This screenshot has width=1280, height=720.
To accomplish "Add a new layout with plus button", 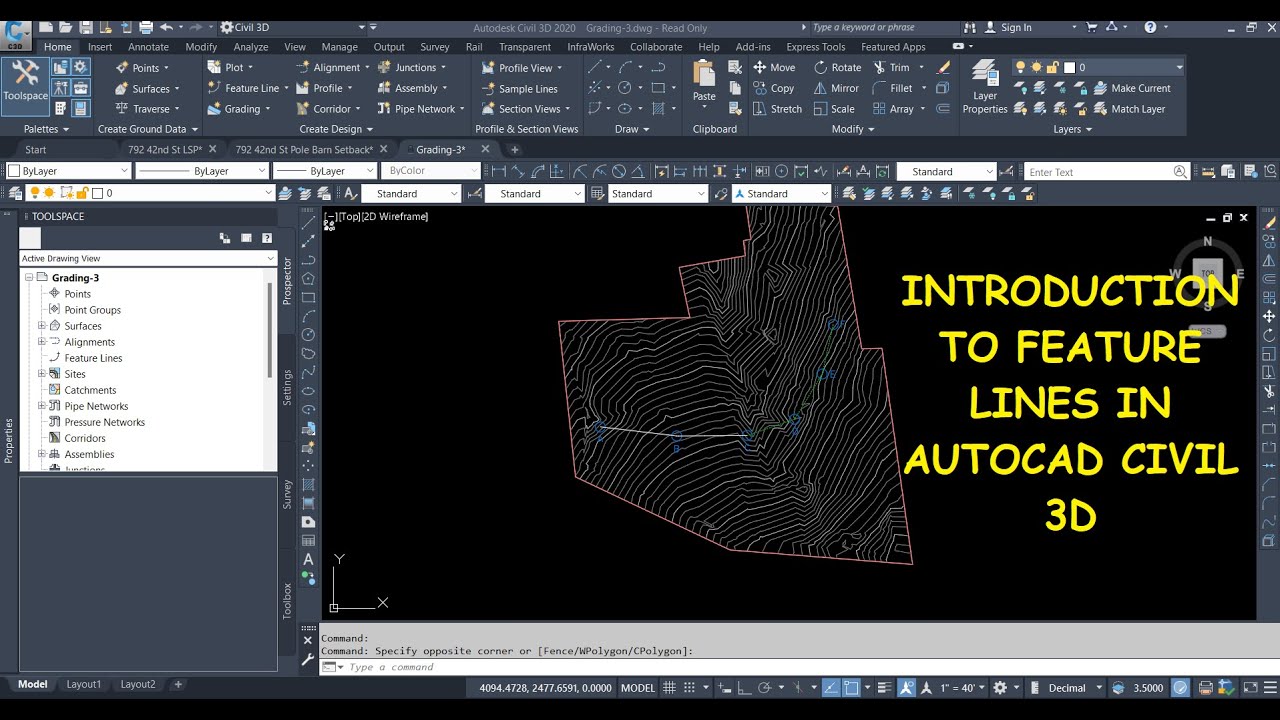I will (178, 685).
